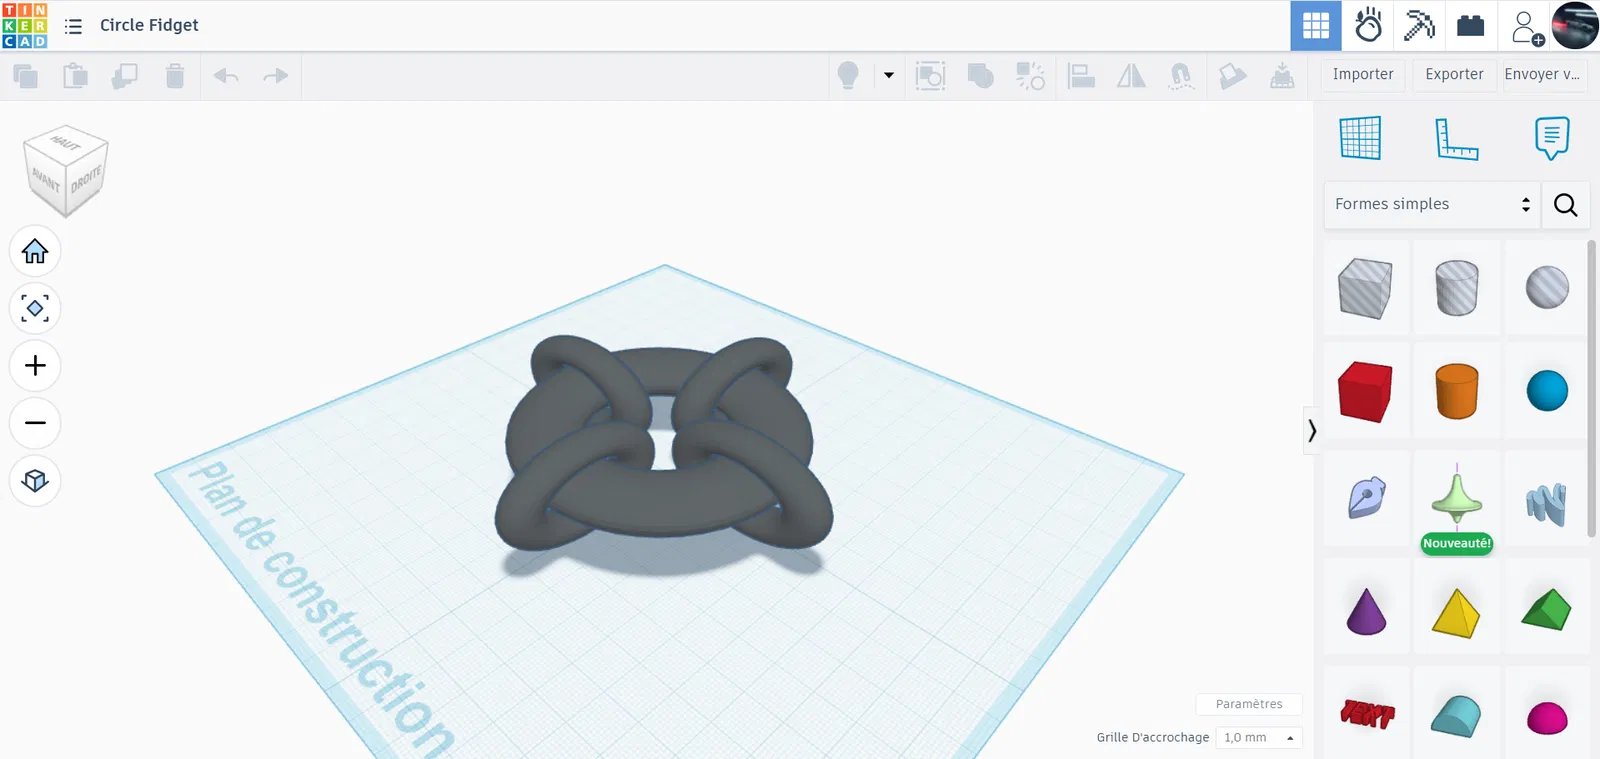Open the Sim Lab apple icon
This screenshot has height=759, width=1600.
click(1368, 25)
